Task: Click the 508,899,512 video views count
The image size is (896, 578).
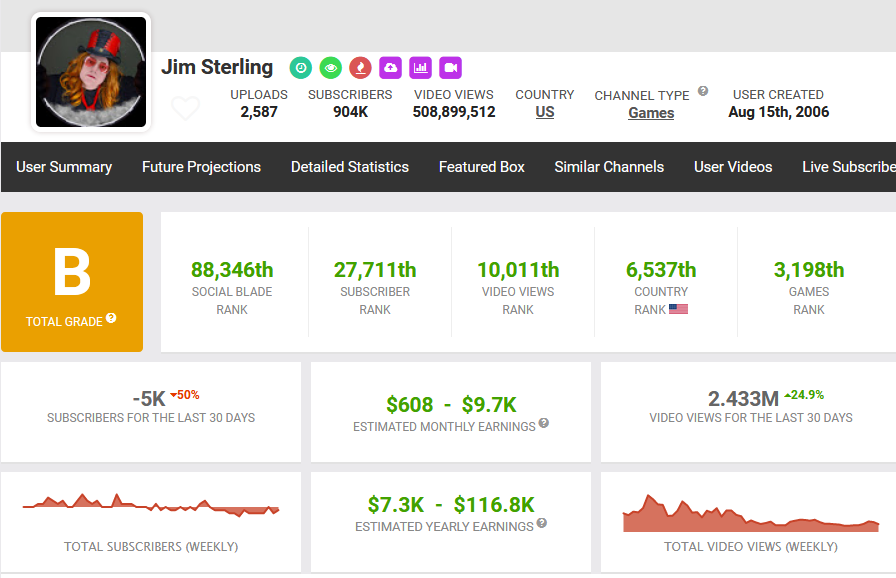Action: click(x=454, y=112)
